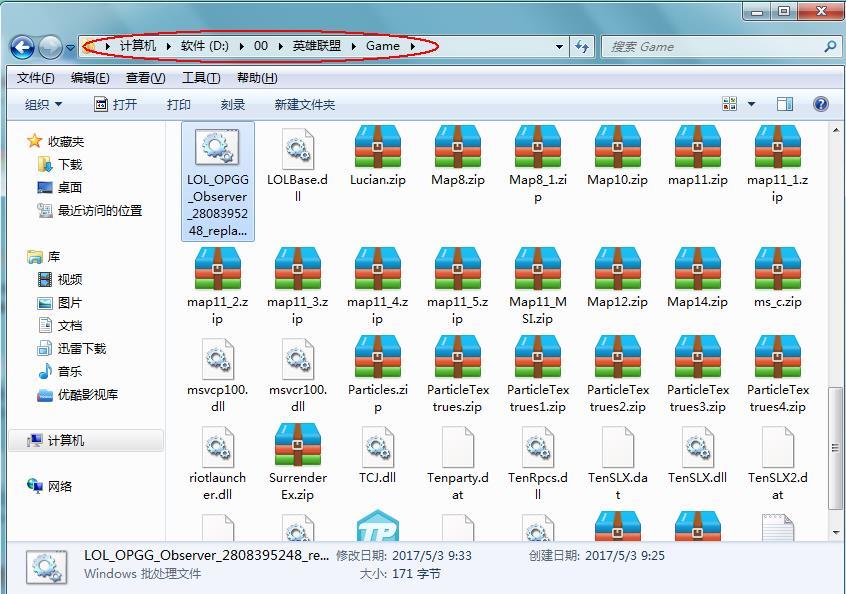
Task: Select the Map14.zip archive
Action: click(x=698, y=278)
